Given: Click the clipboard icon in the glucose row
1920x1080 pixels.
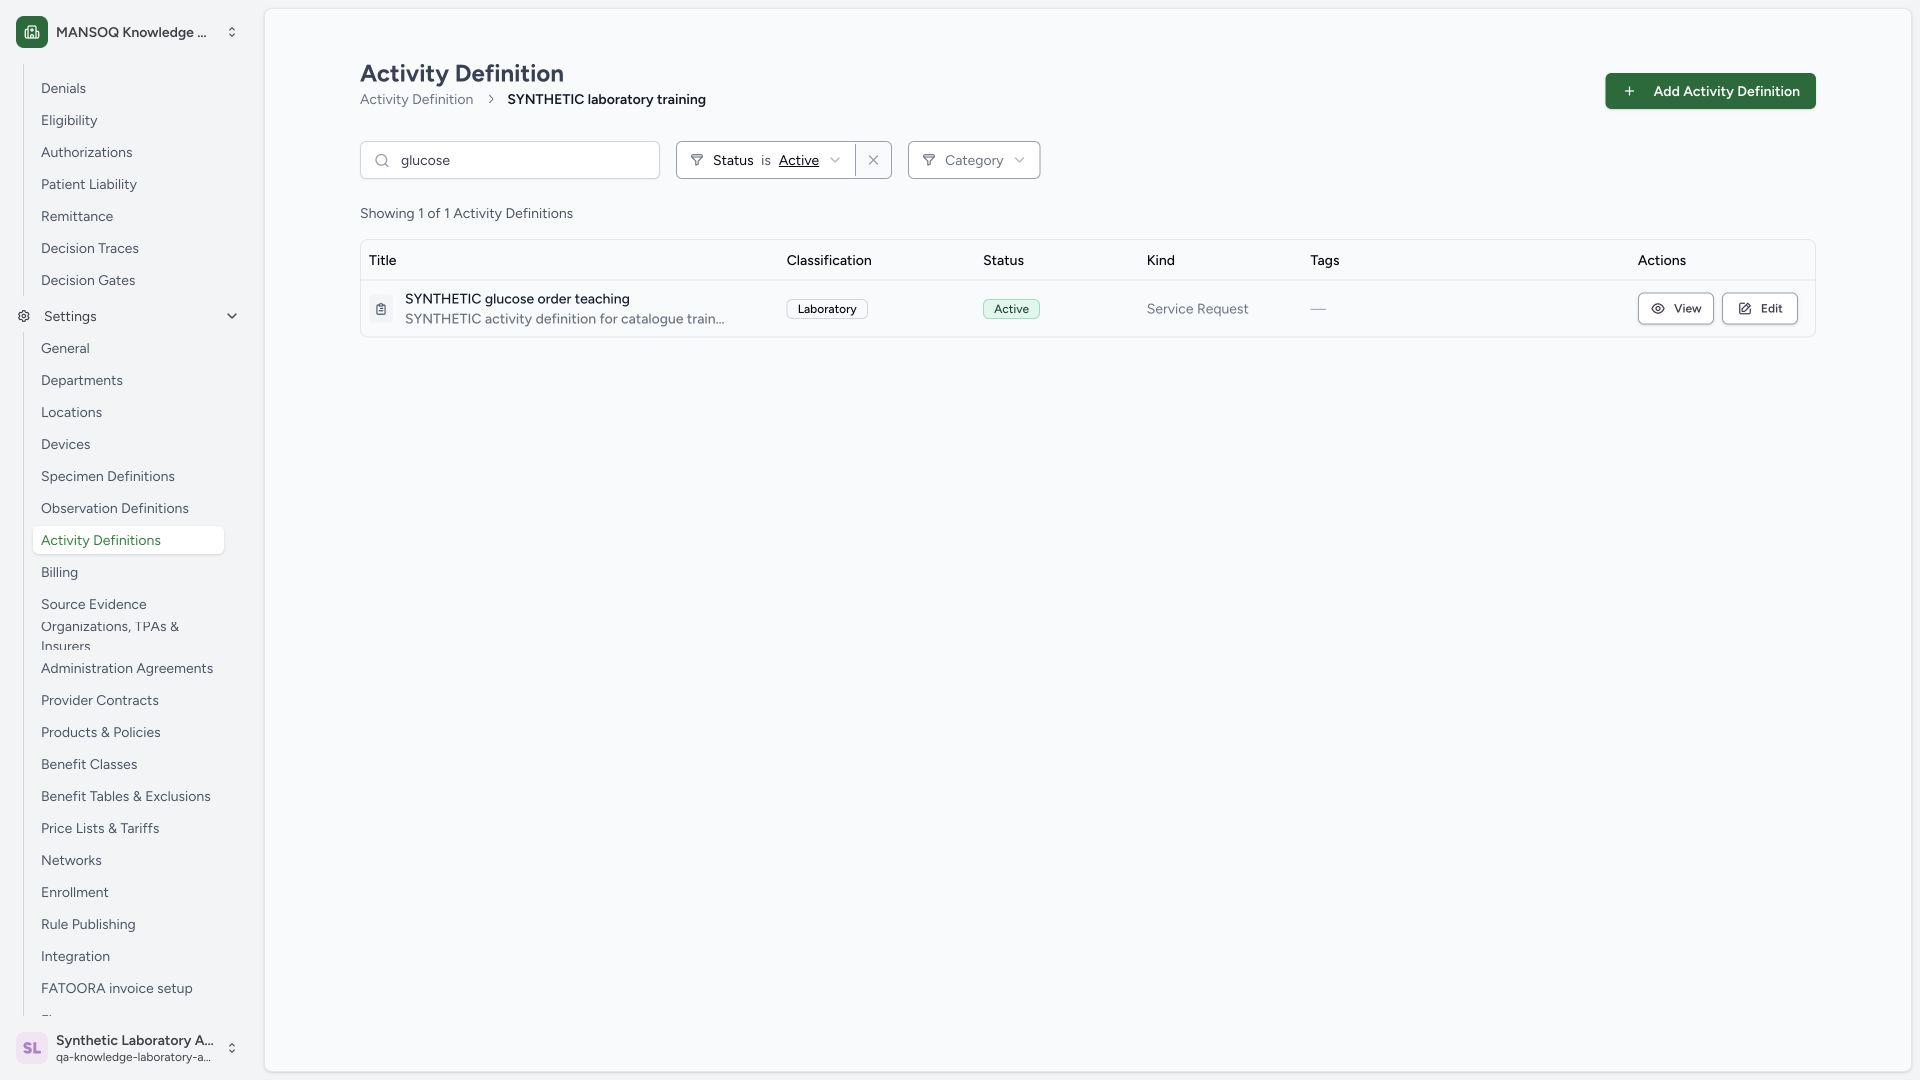Looking at the screenshot, I should [x=381, y=309].
